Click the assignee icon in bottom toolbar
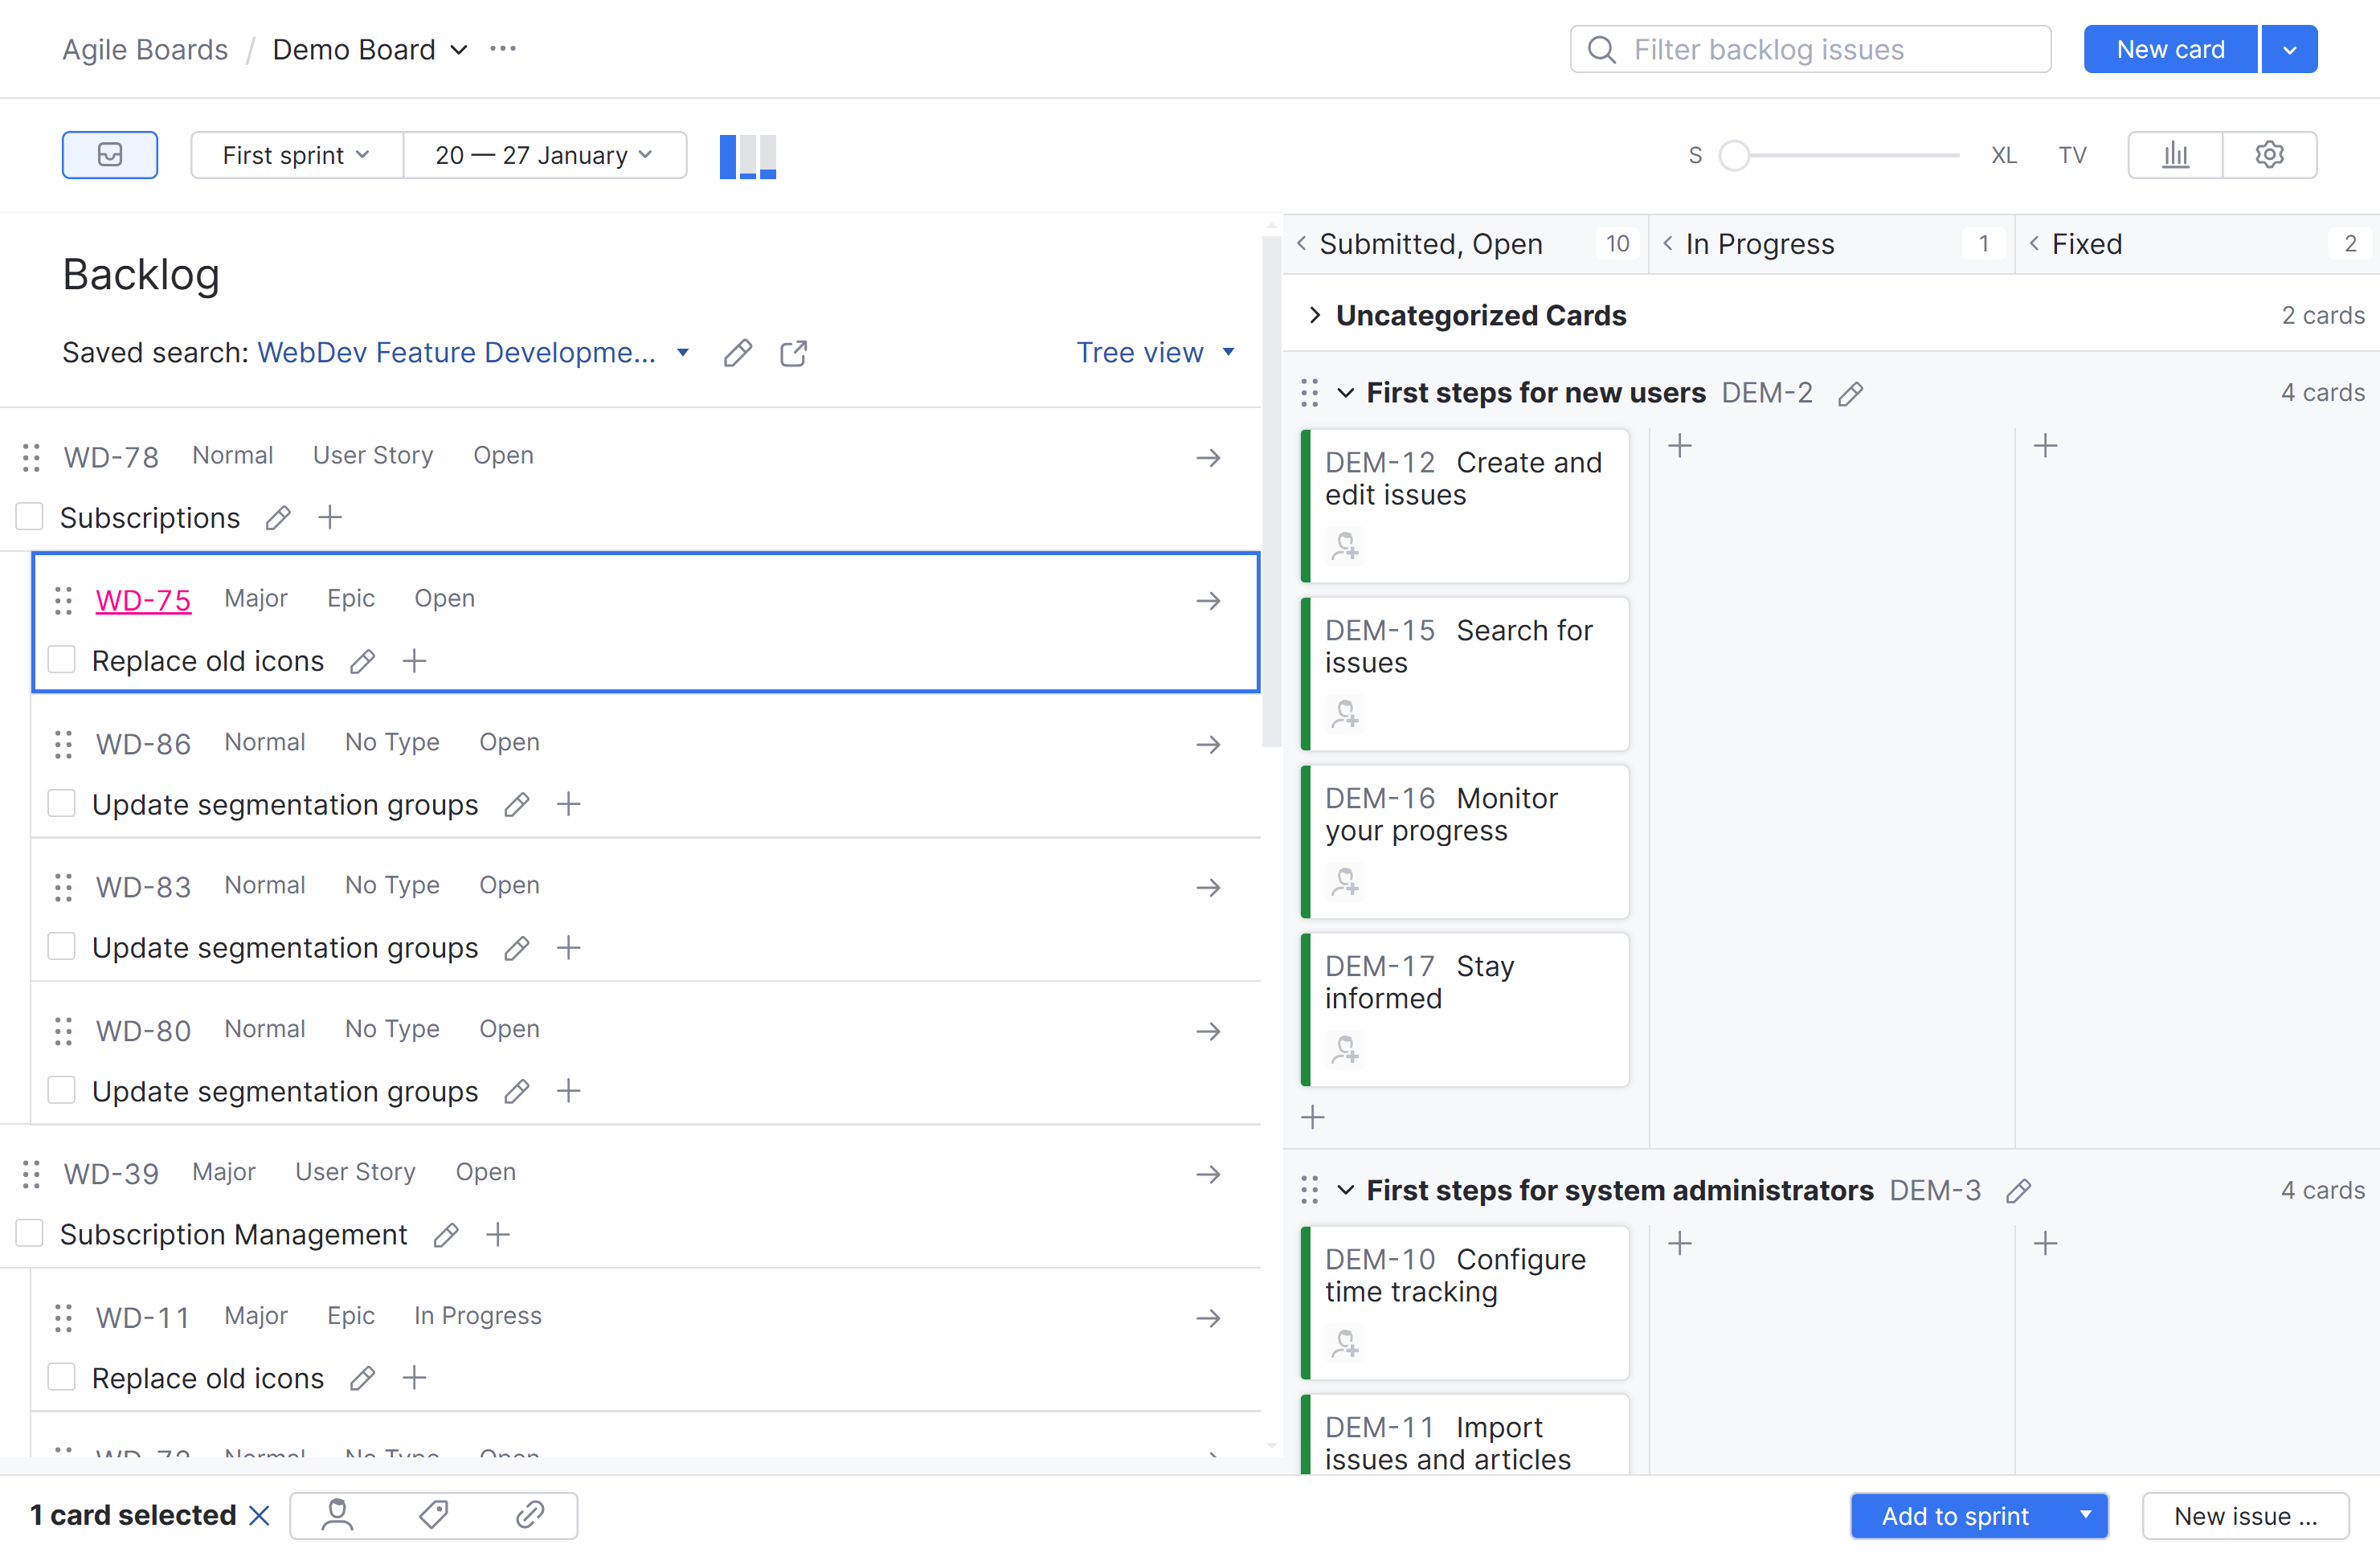Screen dimensions: 2380x1565 click(337, 1515)
